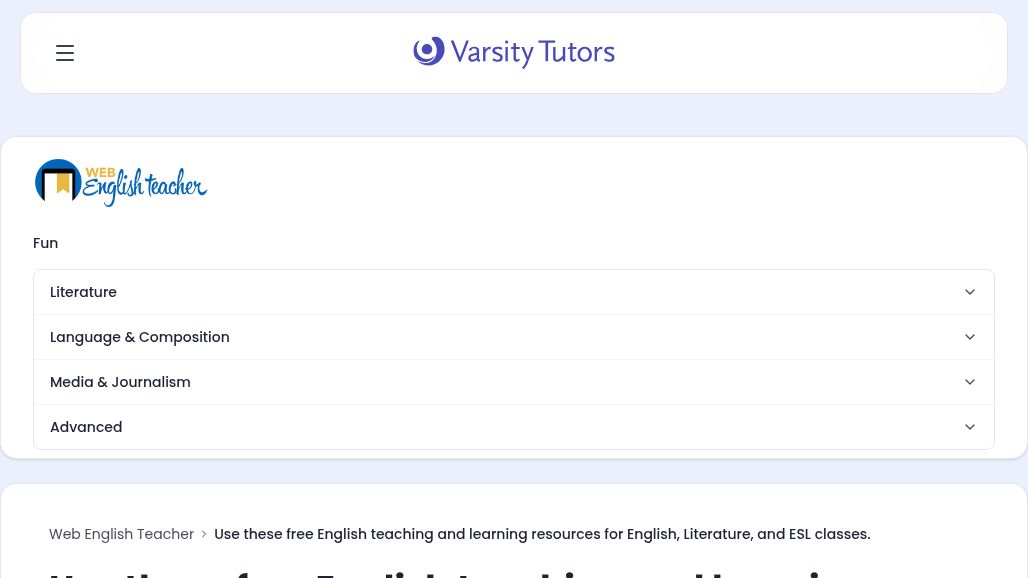The width and height of the screenshot is (1028, 578).
Task: Select the Literature menu label
Action: click(83, 292)
